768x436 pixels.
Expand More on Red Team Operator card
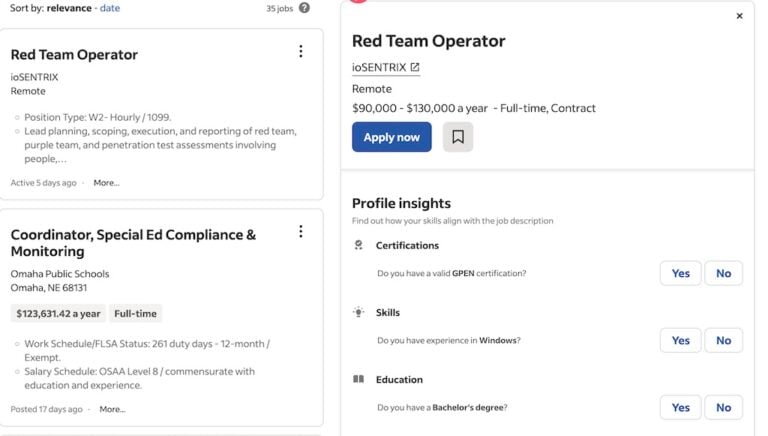point(106,183)
